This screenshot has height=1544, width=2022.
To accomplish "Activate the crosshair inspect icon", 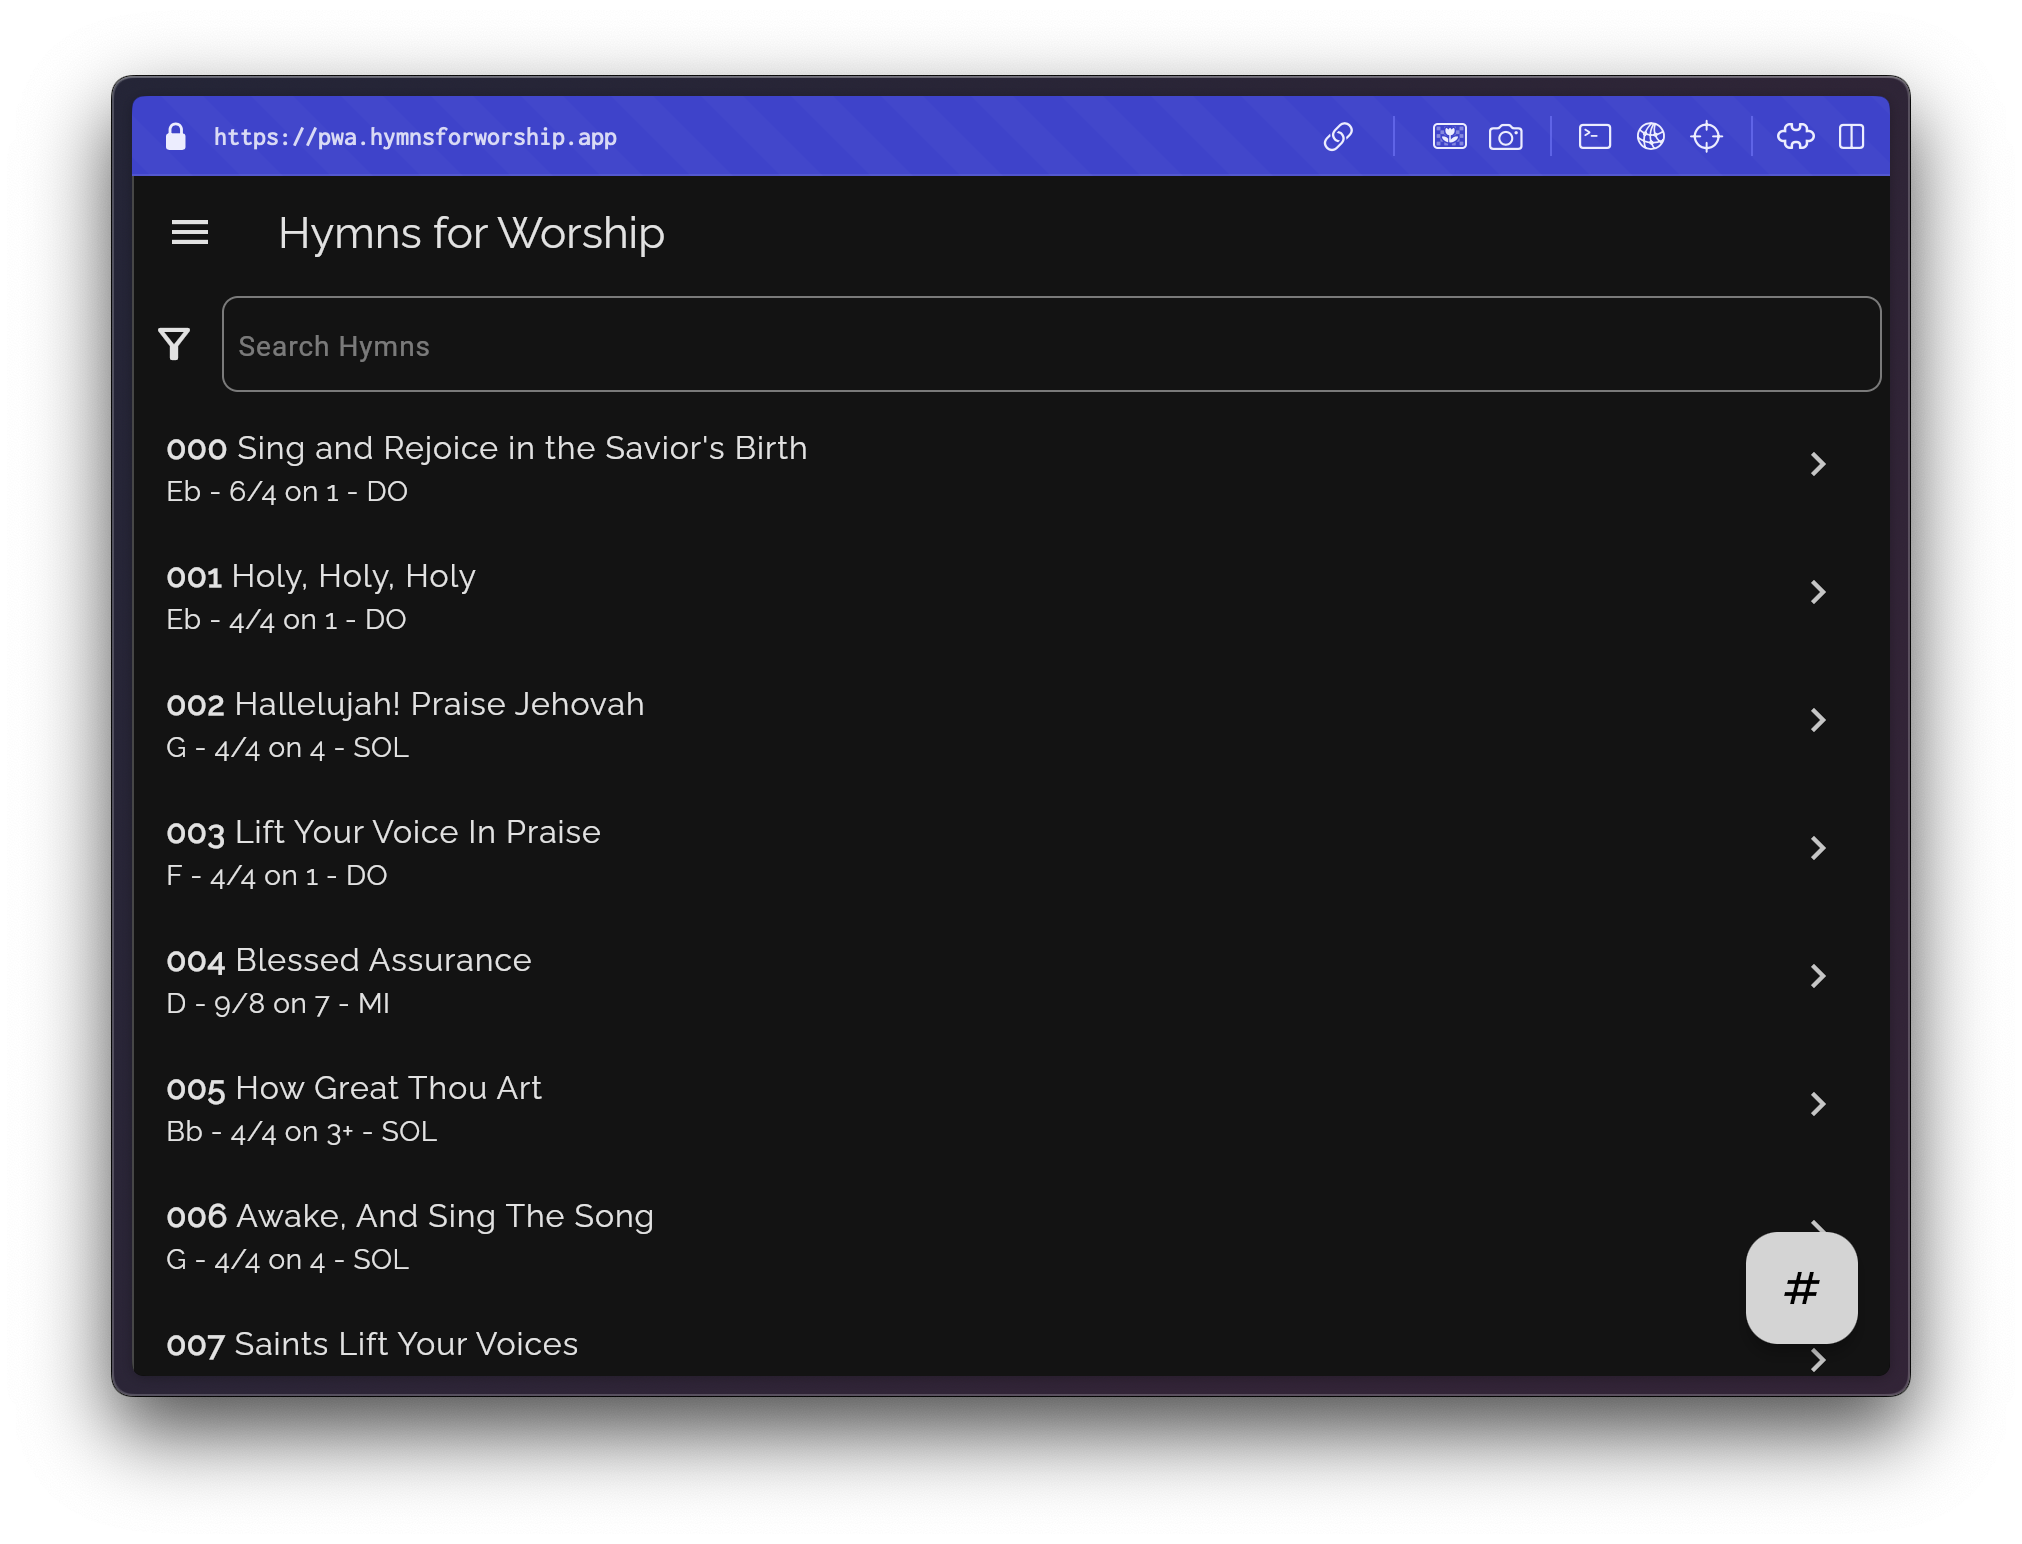I will (1706, 137).
